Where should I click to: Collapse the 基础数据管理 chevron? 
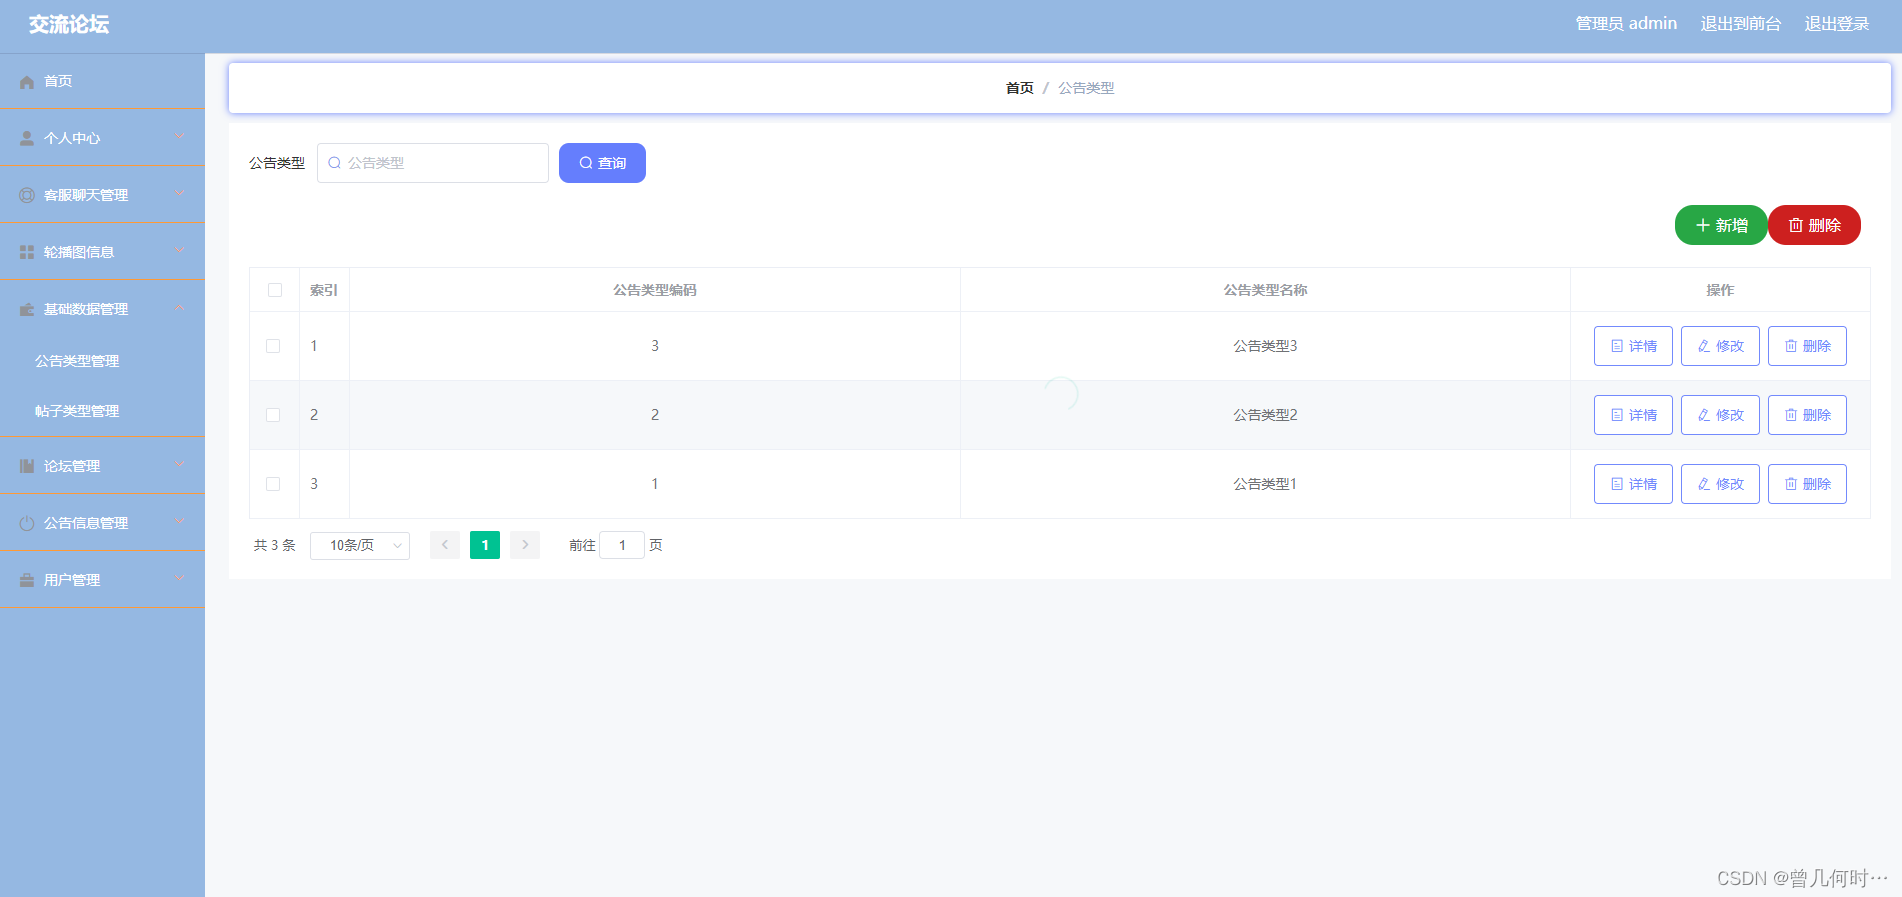(180, 308)
